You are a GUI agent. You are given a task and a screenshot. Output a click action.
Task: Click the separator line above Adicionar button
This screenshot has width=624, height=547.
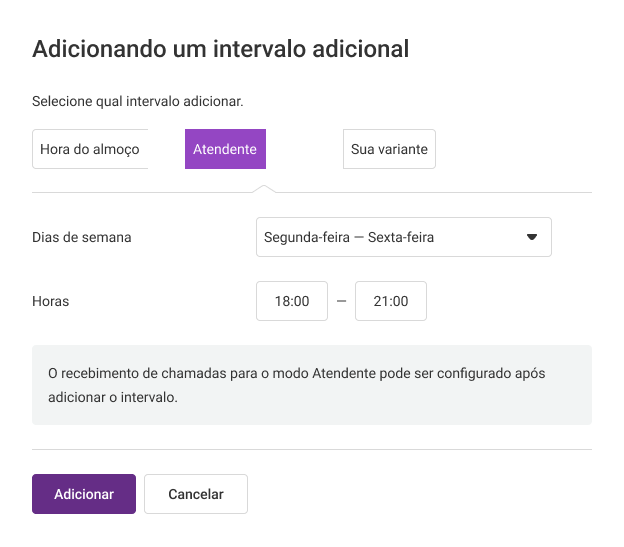(312, 450)
